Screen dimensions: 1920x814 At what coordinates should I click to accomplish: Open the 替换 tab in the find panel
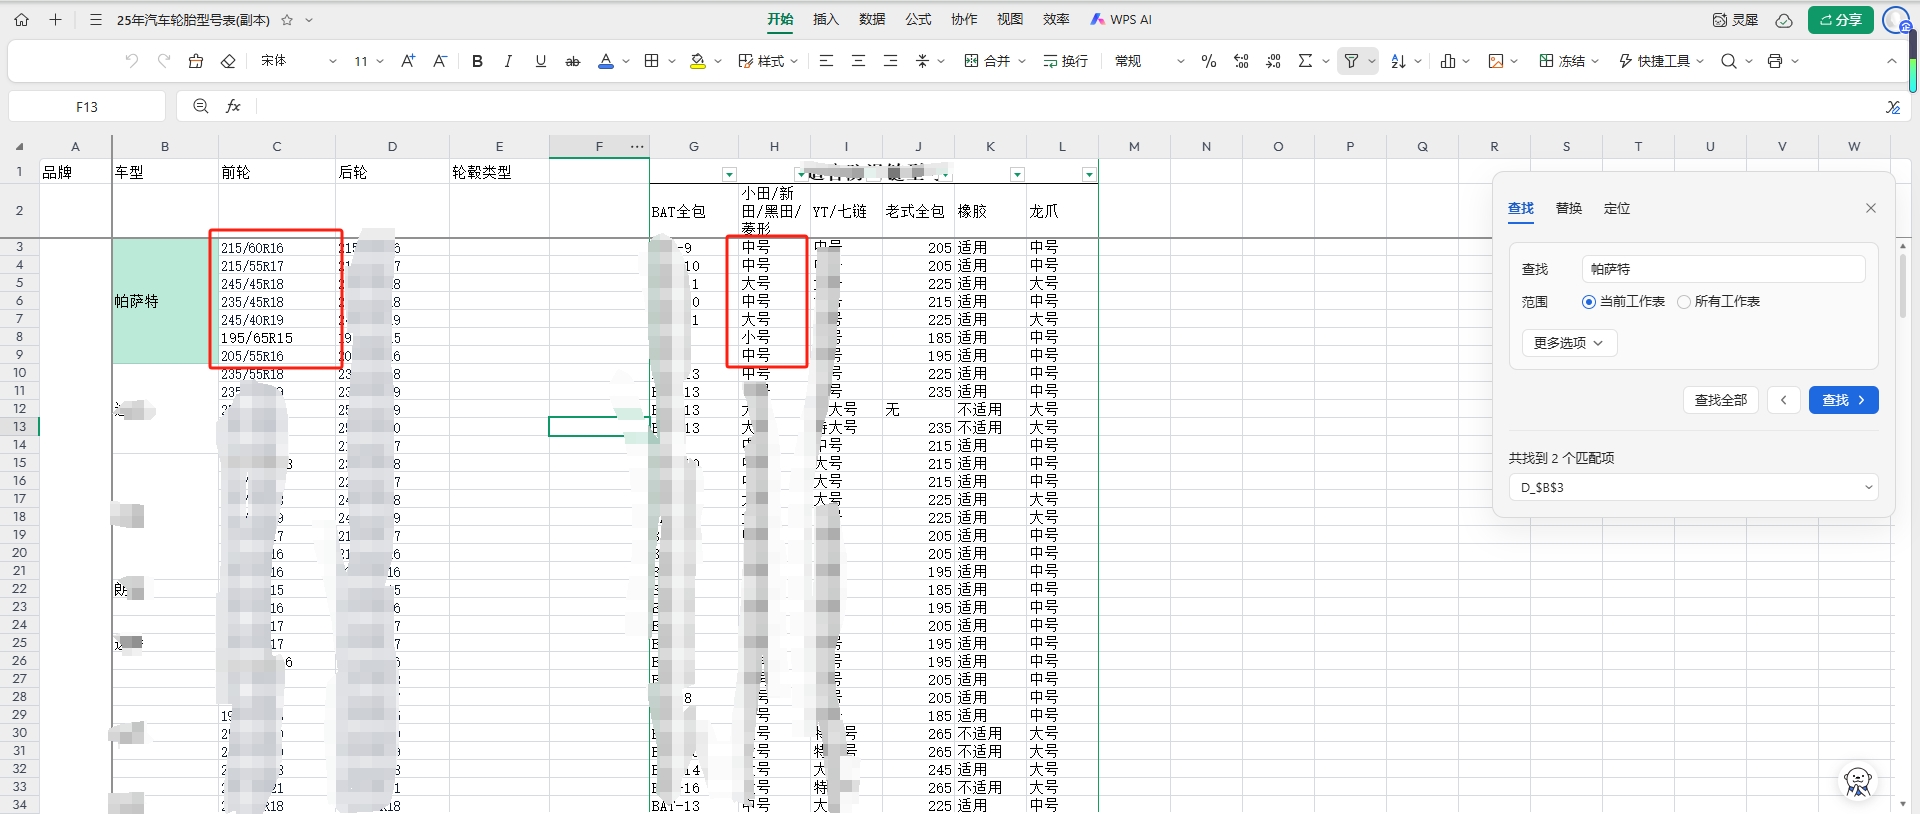click(1569, 208)
